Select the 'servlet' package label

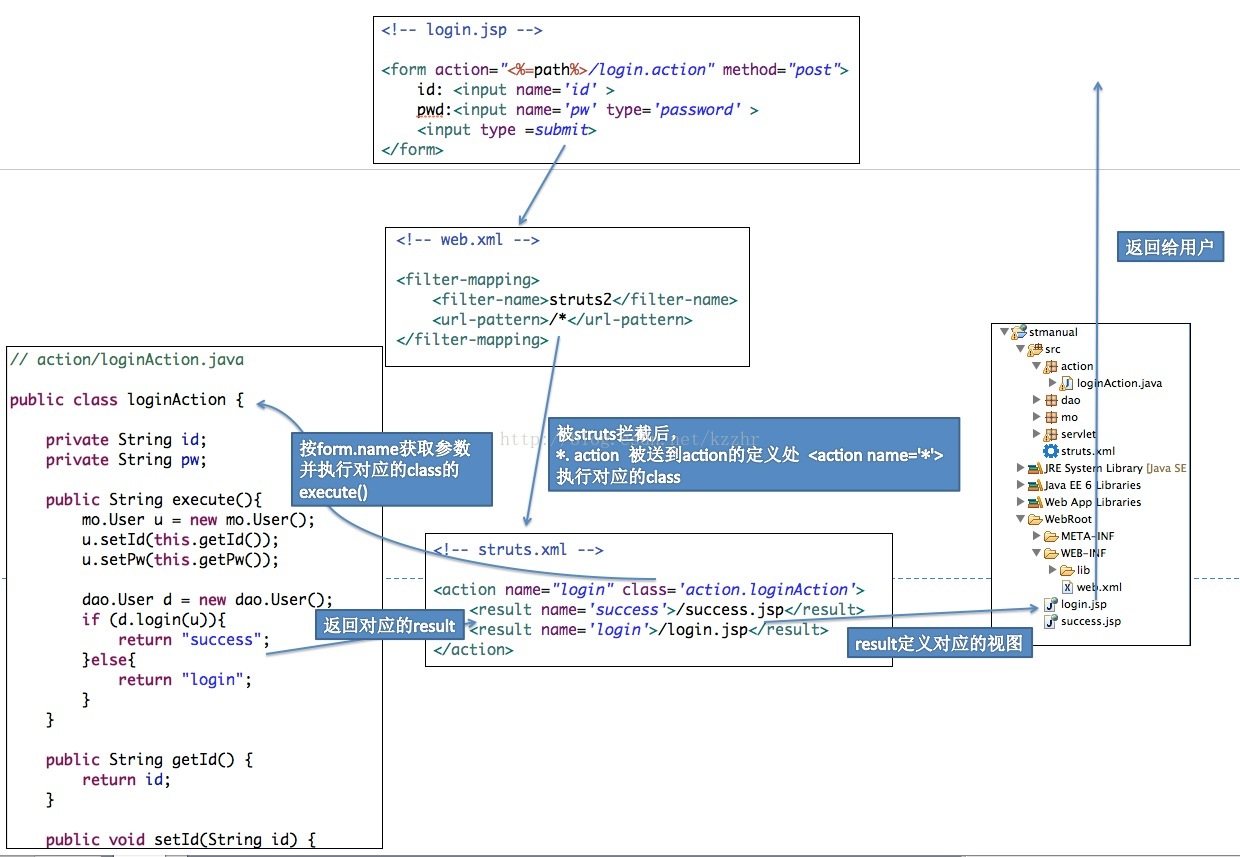pos(1078,434)
